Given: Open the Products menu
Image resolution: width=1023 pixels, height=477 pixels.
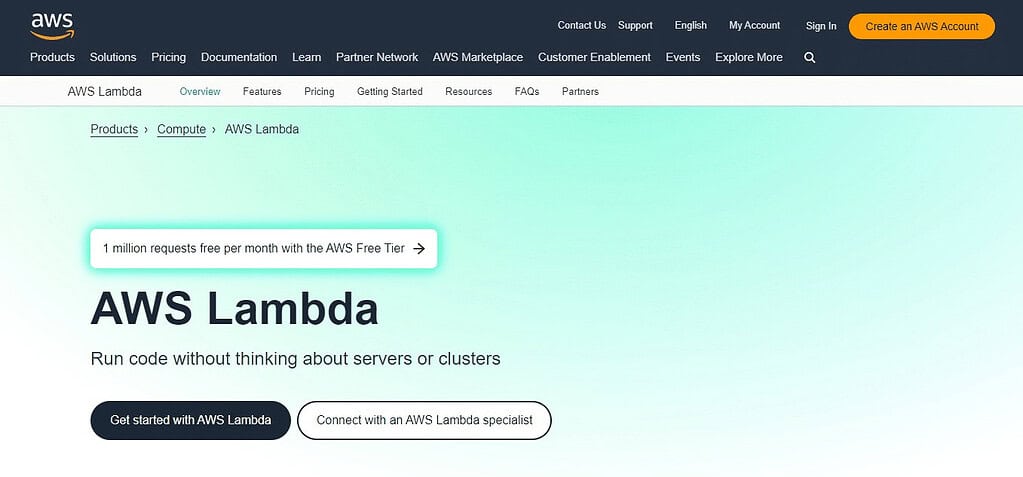Looking at the screenshot, I should coord(52,57).
